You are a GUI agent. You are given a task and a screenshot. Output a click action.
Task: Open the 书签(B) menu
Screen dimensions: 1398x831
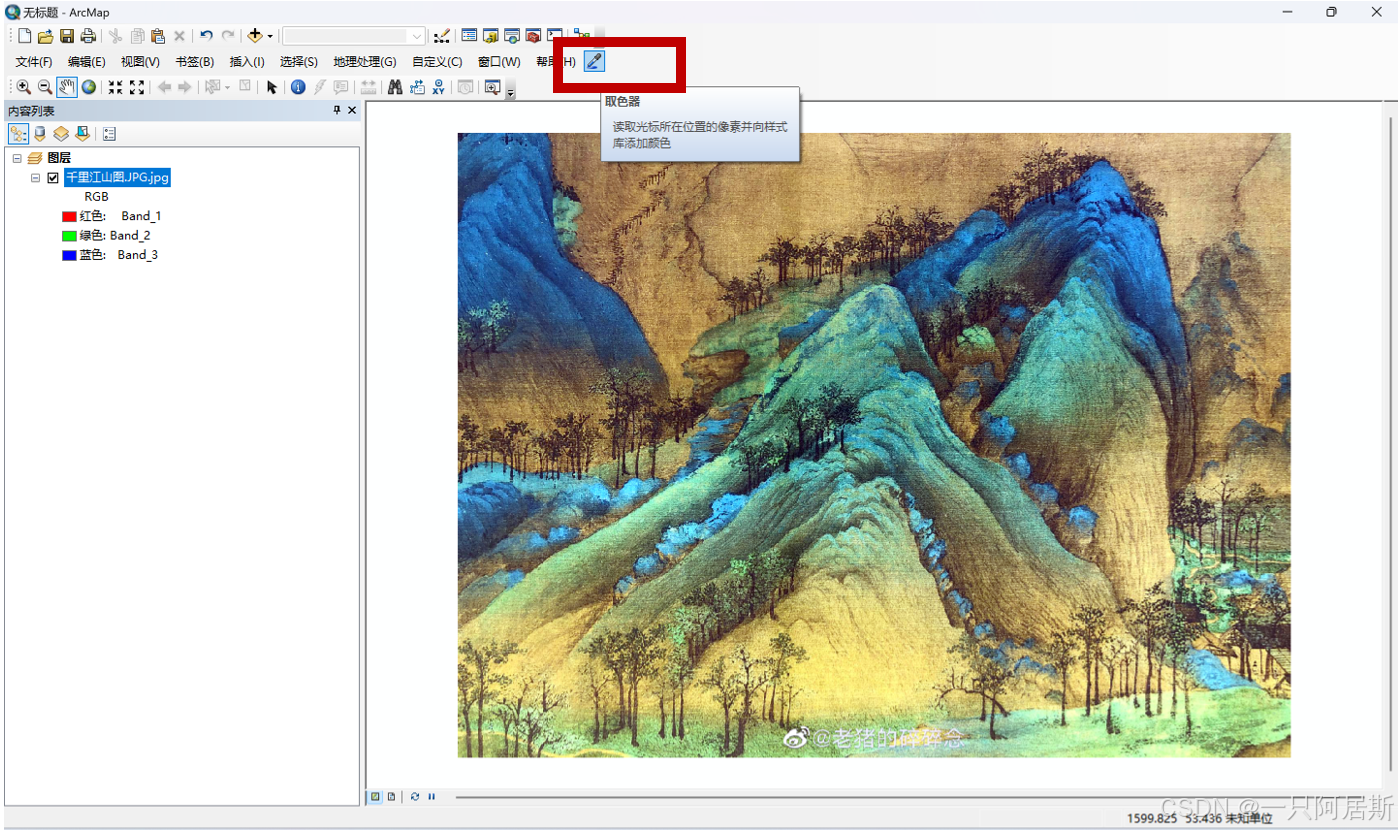[x=194, y=62]
